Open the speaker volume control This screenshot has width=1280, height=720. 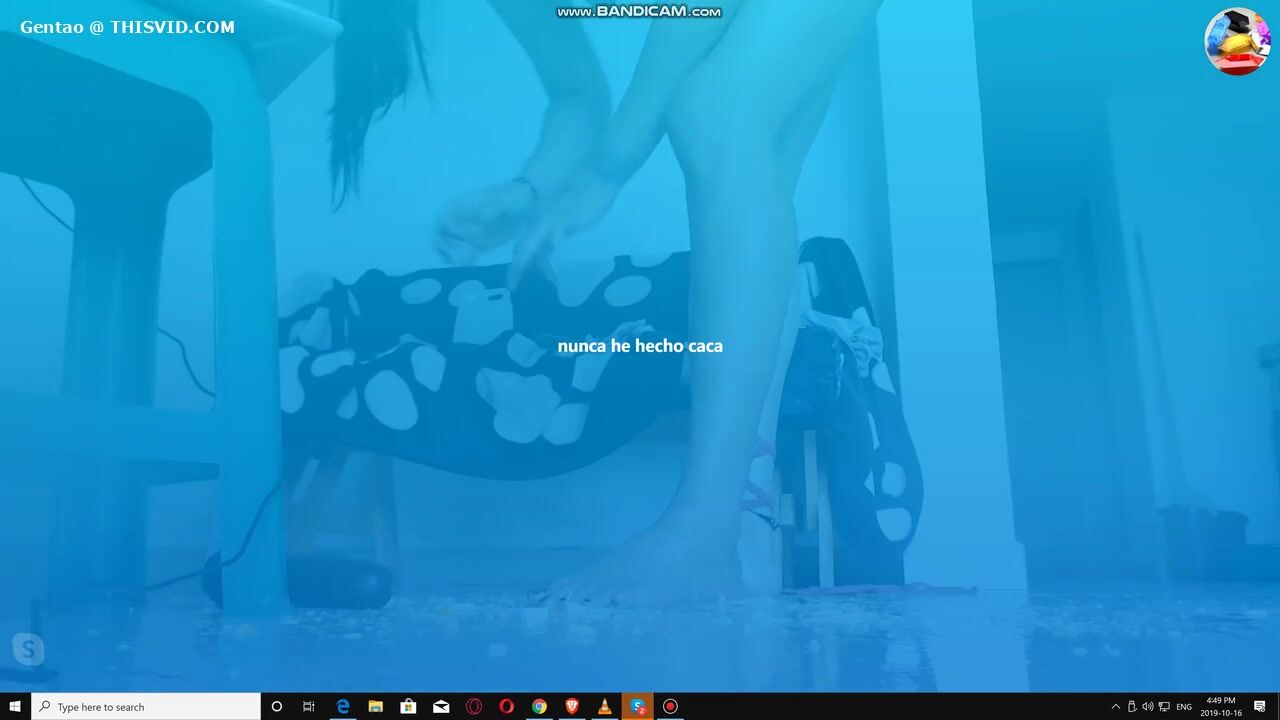tap(1148, 707)
